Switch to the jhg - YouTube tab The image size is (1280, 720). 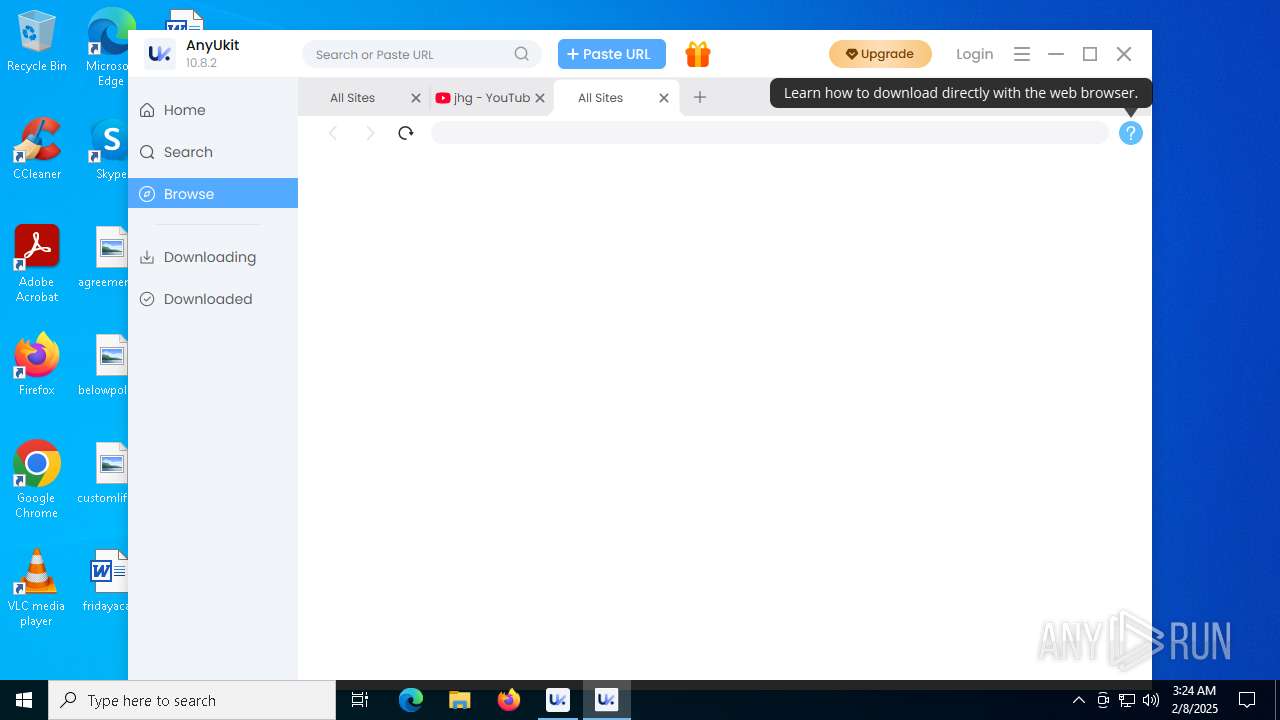pyautogui.click(x=482, y=98)
